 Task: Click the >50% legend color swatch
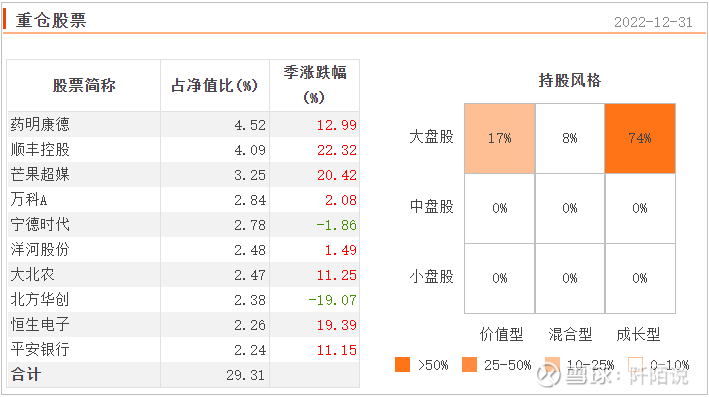(x=402, y=364)
